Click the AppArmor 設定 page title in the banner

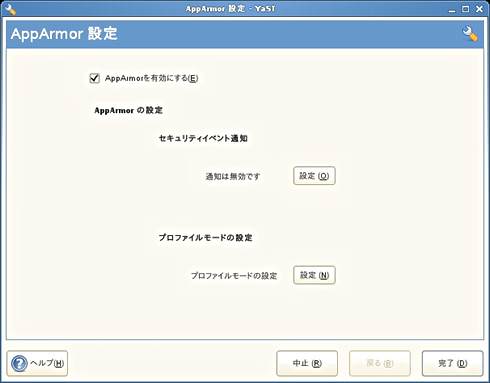tap(64, 34)
